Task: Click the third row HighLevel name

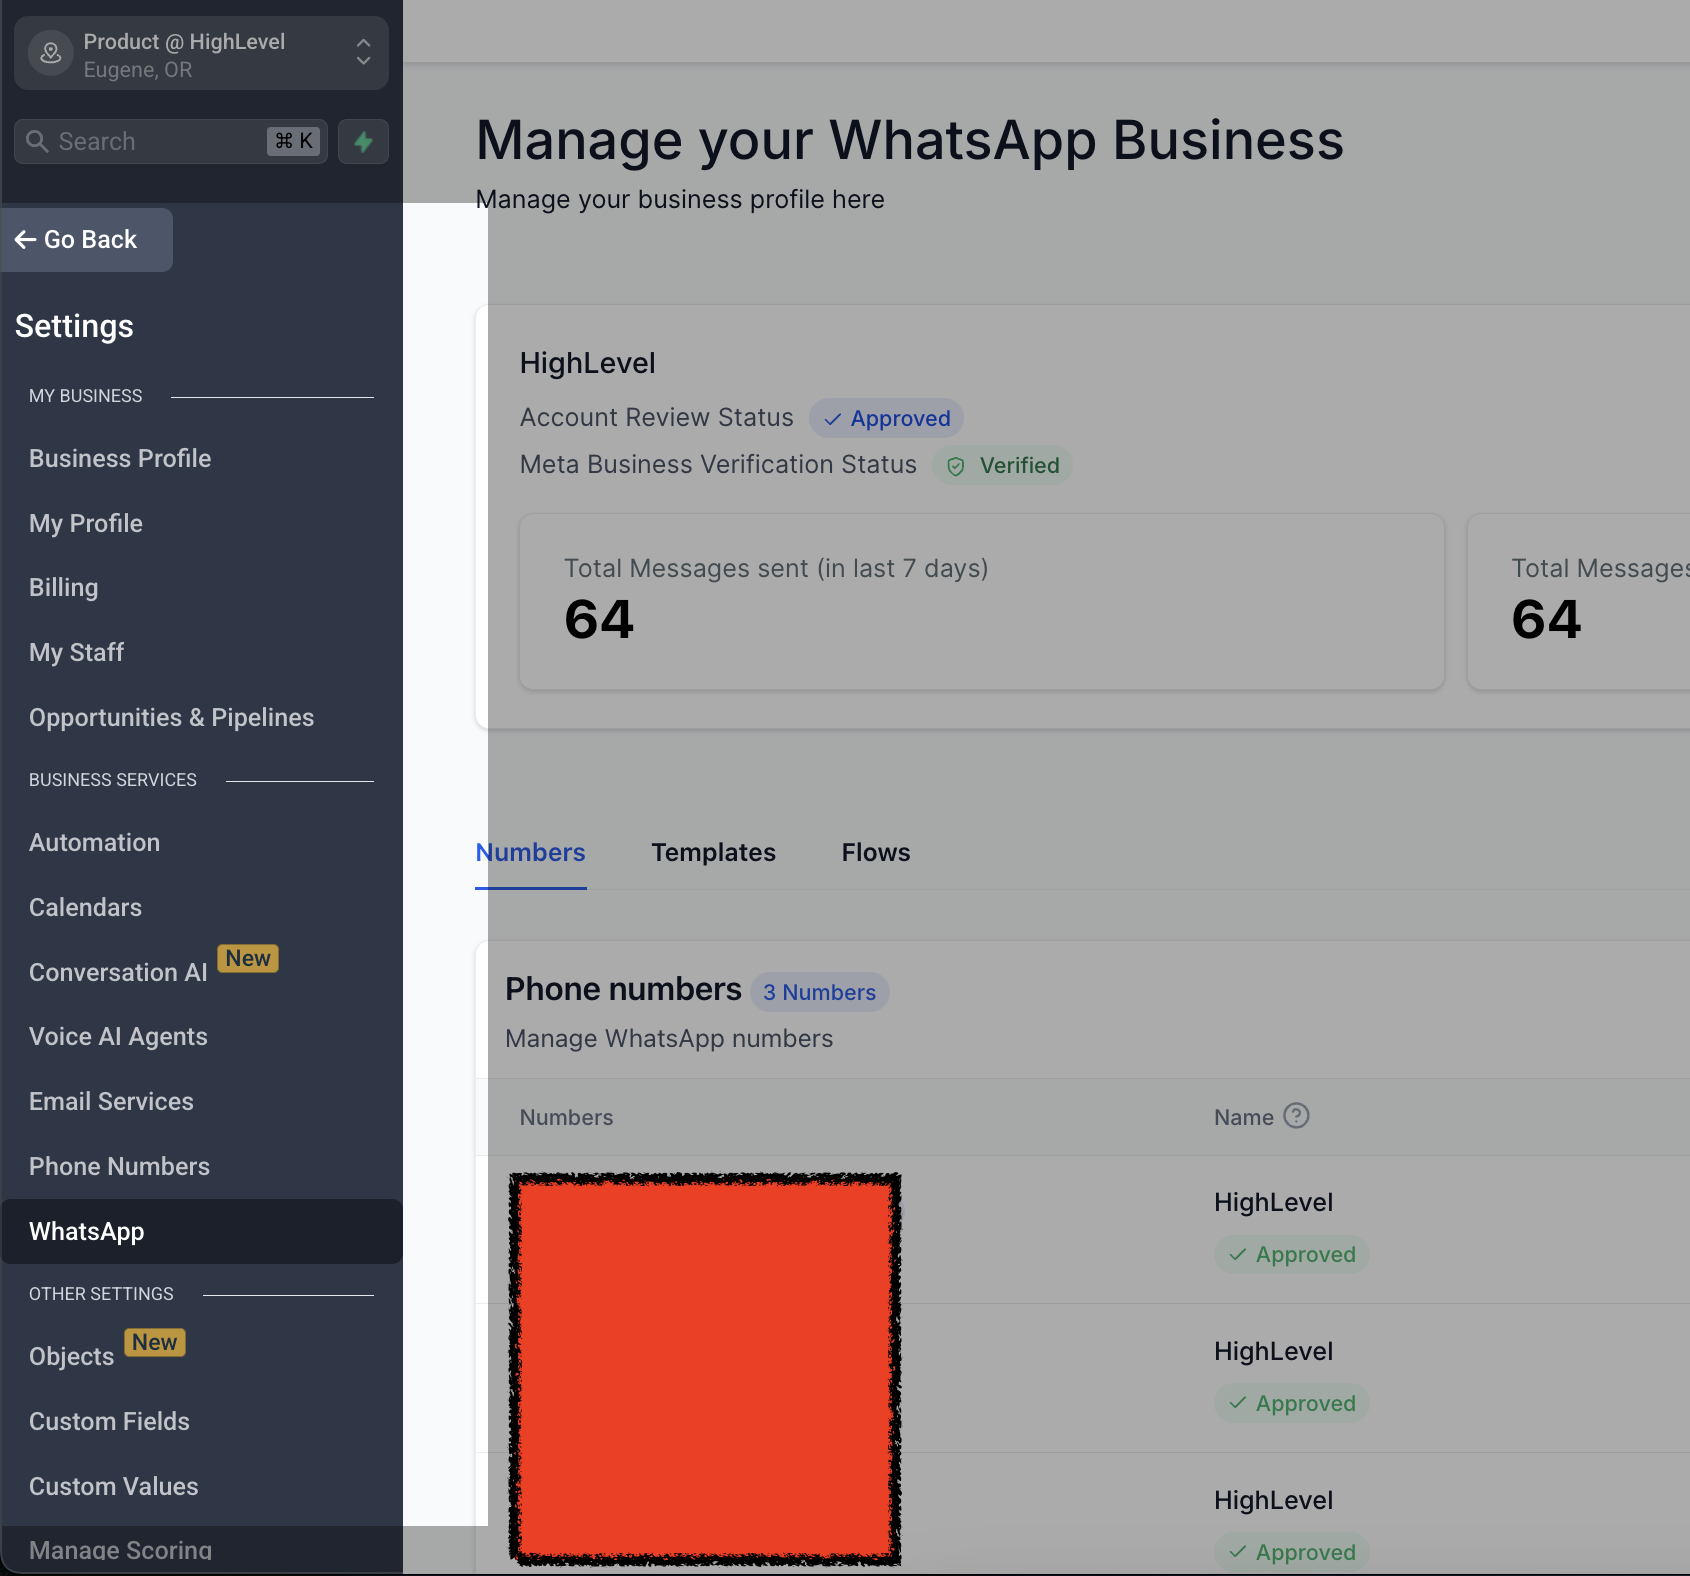Action: [x=1274, y=1501]
